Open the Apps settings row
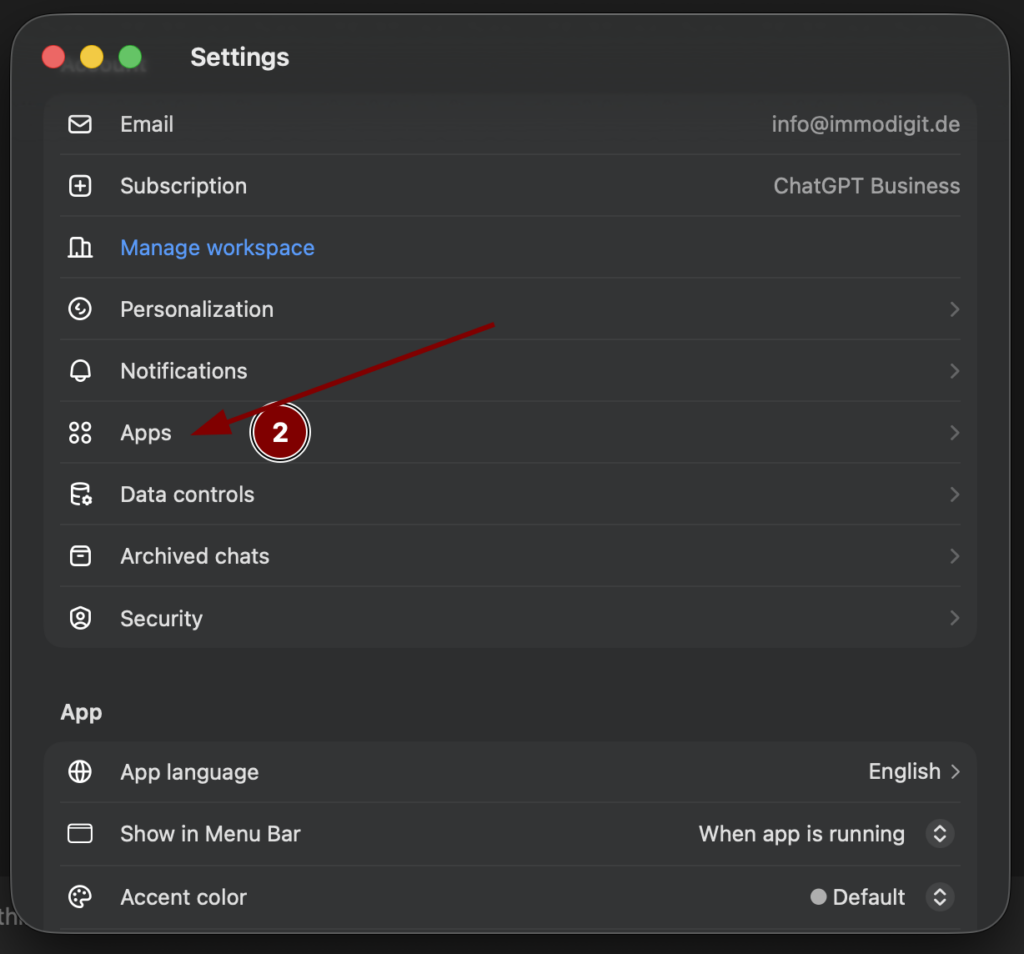Image resolution: width=1024 pixels, height=954 pixels. pos(146,433)
